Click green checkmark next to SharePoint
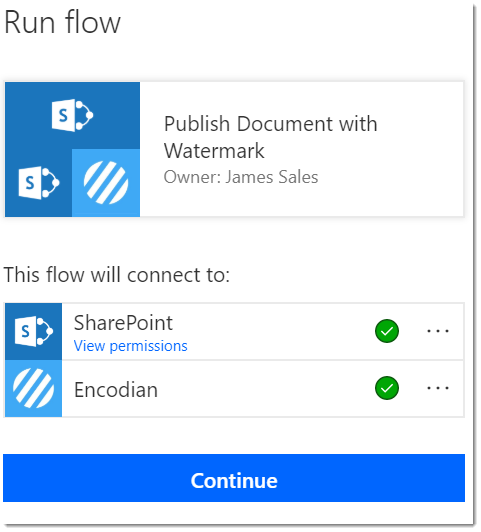The width and height of the screenshot is (481, 532). 387,331
